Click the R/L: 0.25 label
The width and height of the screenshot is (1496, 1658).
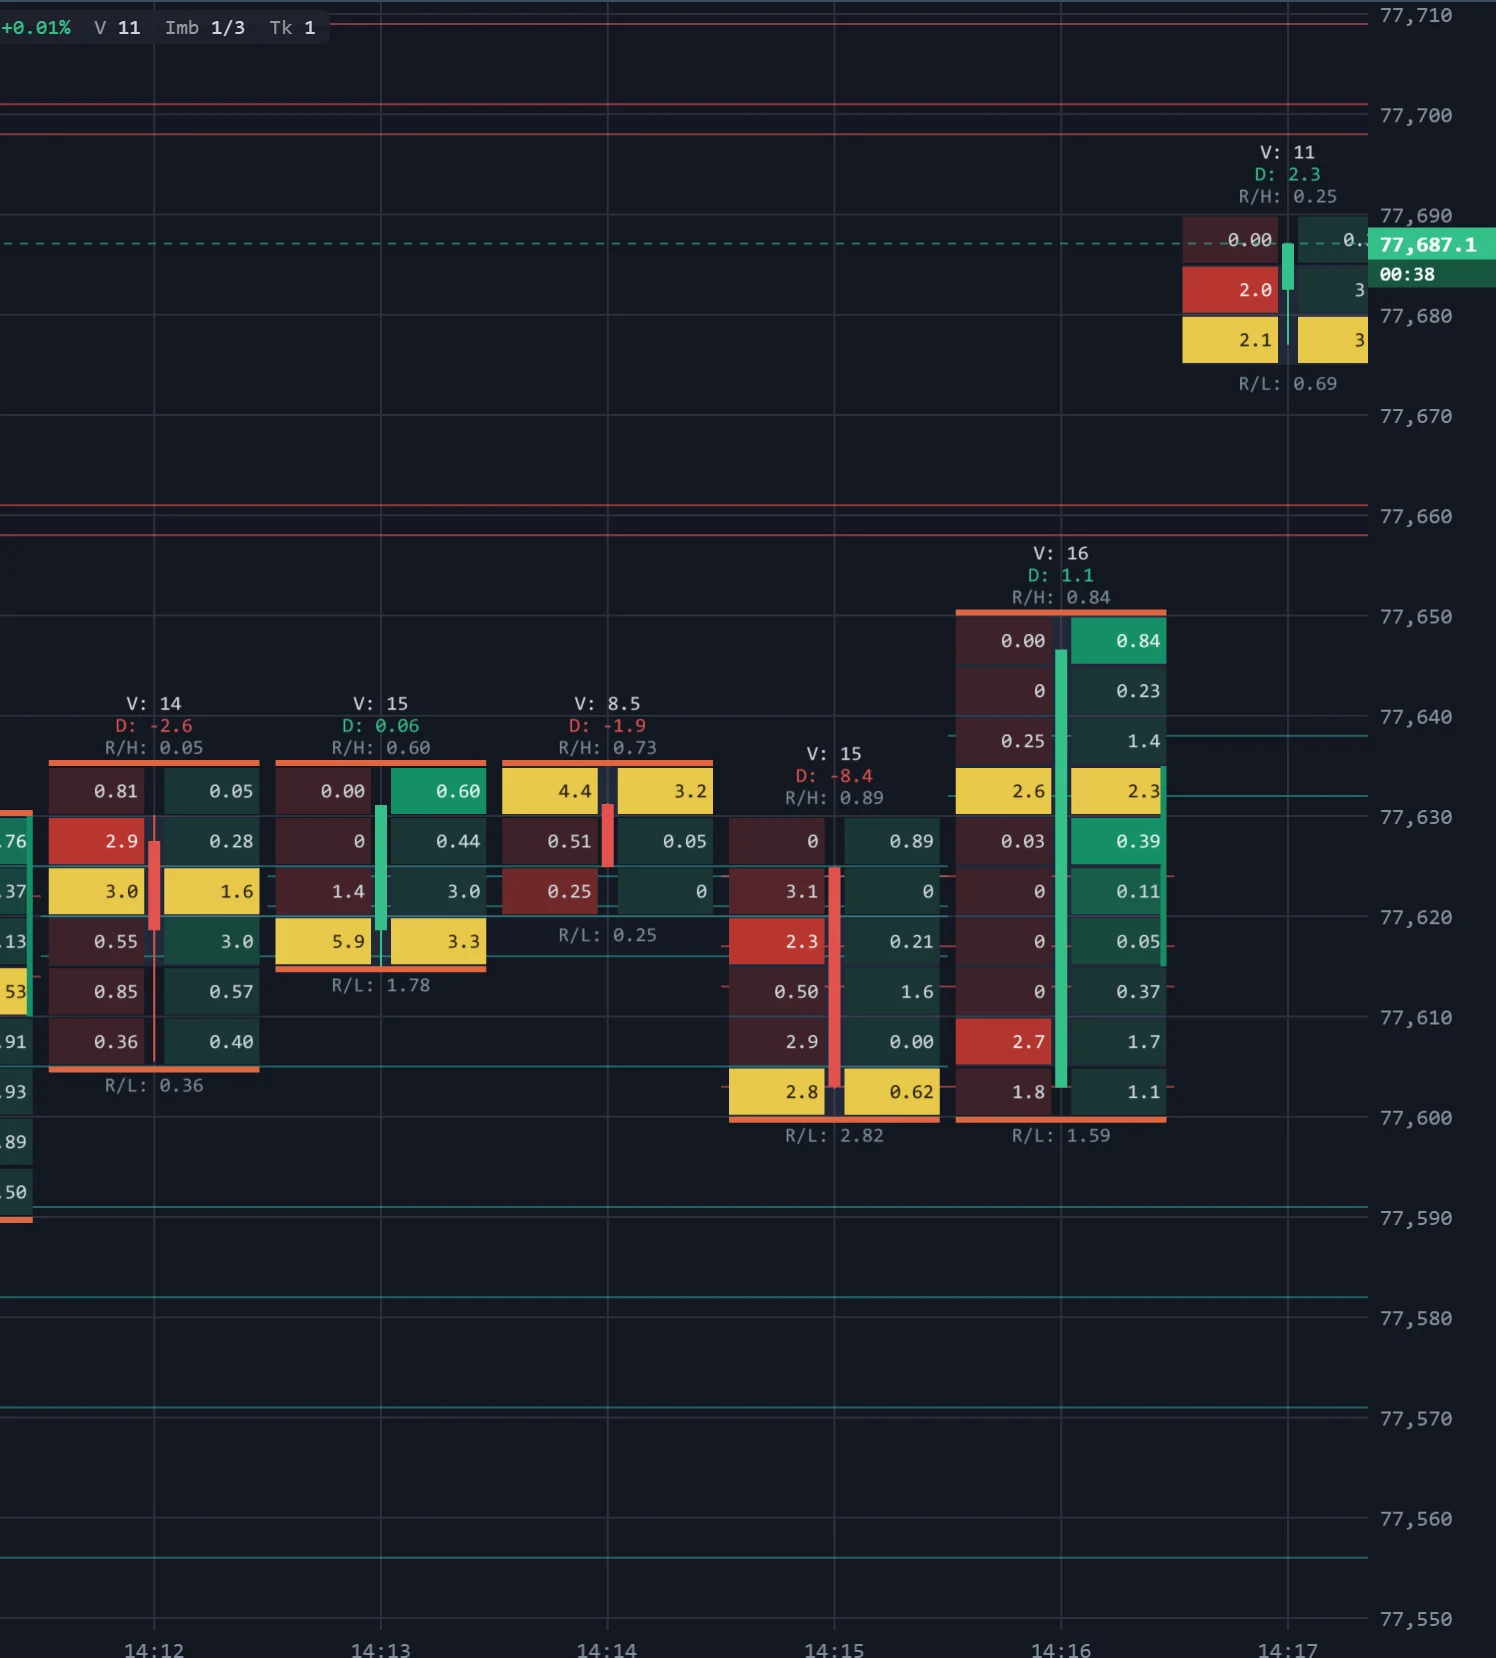[x=607, y=936]
